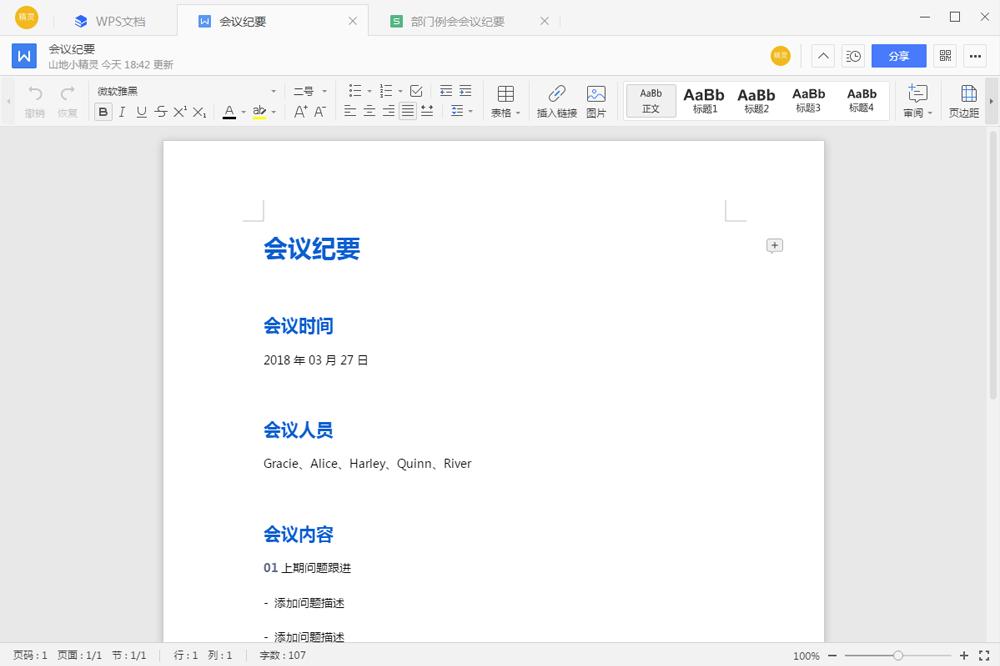The height and width of the screenshot is (666, 1000).
Task: Center align text
Action: (x=369, y=111)
